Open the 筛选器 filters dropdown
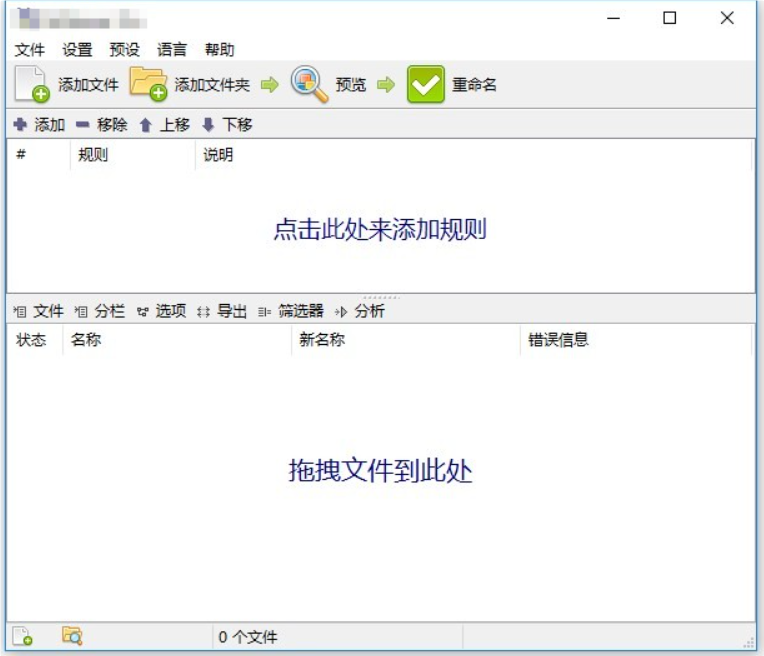The image size is (764, 656). 291,311
